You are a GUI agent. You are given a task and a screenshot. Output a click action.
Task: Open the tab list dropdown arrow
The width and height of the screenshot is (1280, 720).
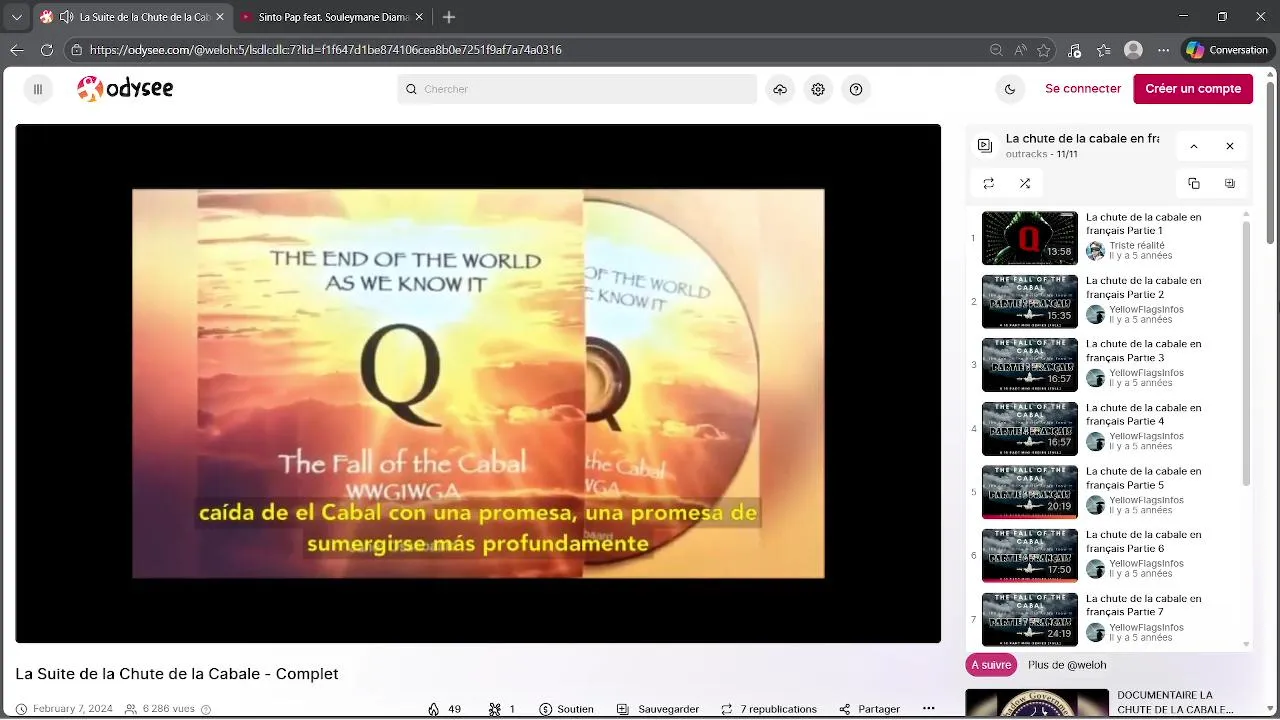16,17
